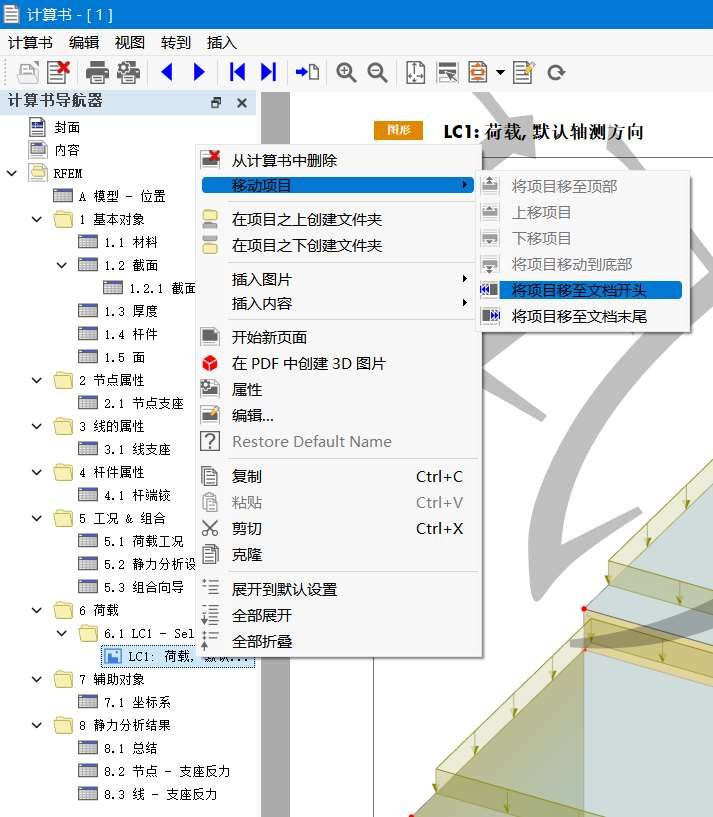Screen dimensions: 713x817
Task: Zoom out with magnifier minus icon
Action: point(377,72)
